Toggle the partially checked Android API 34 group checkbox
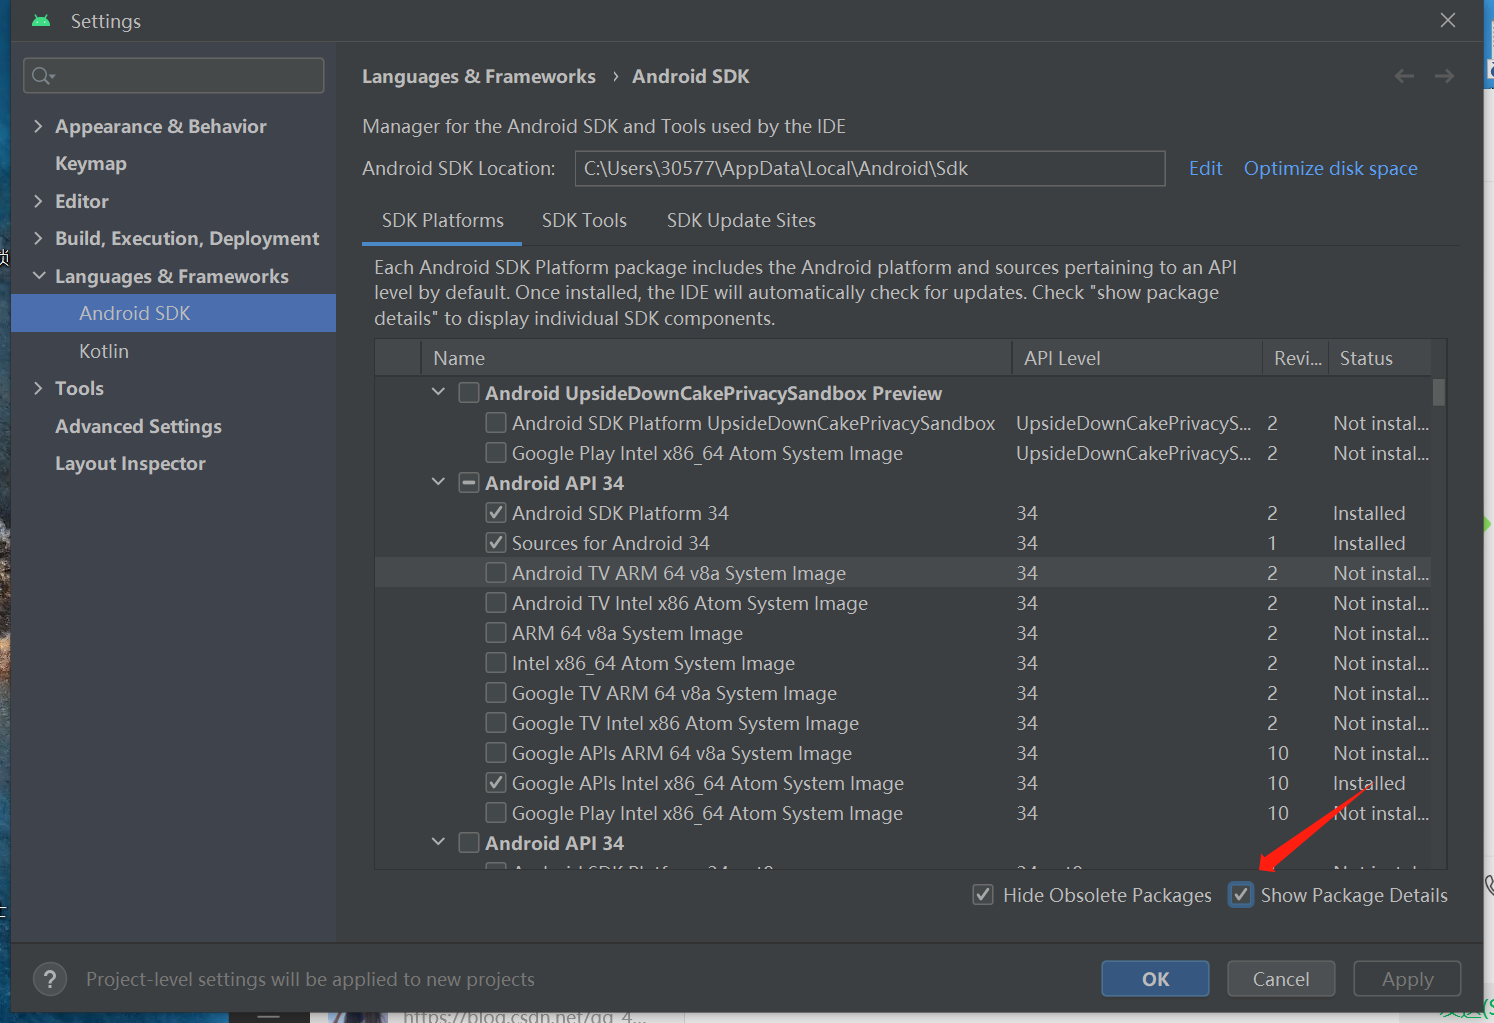The width and height of the screenshot is (1494, 1023). point(468,483)
